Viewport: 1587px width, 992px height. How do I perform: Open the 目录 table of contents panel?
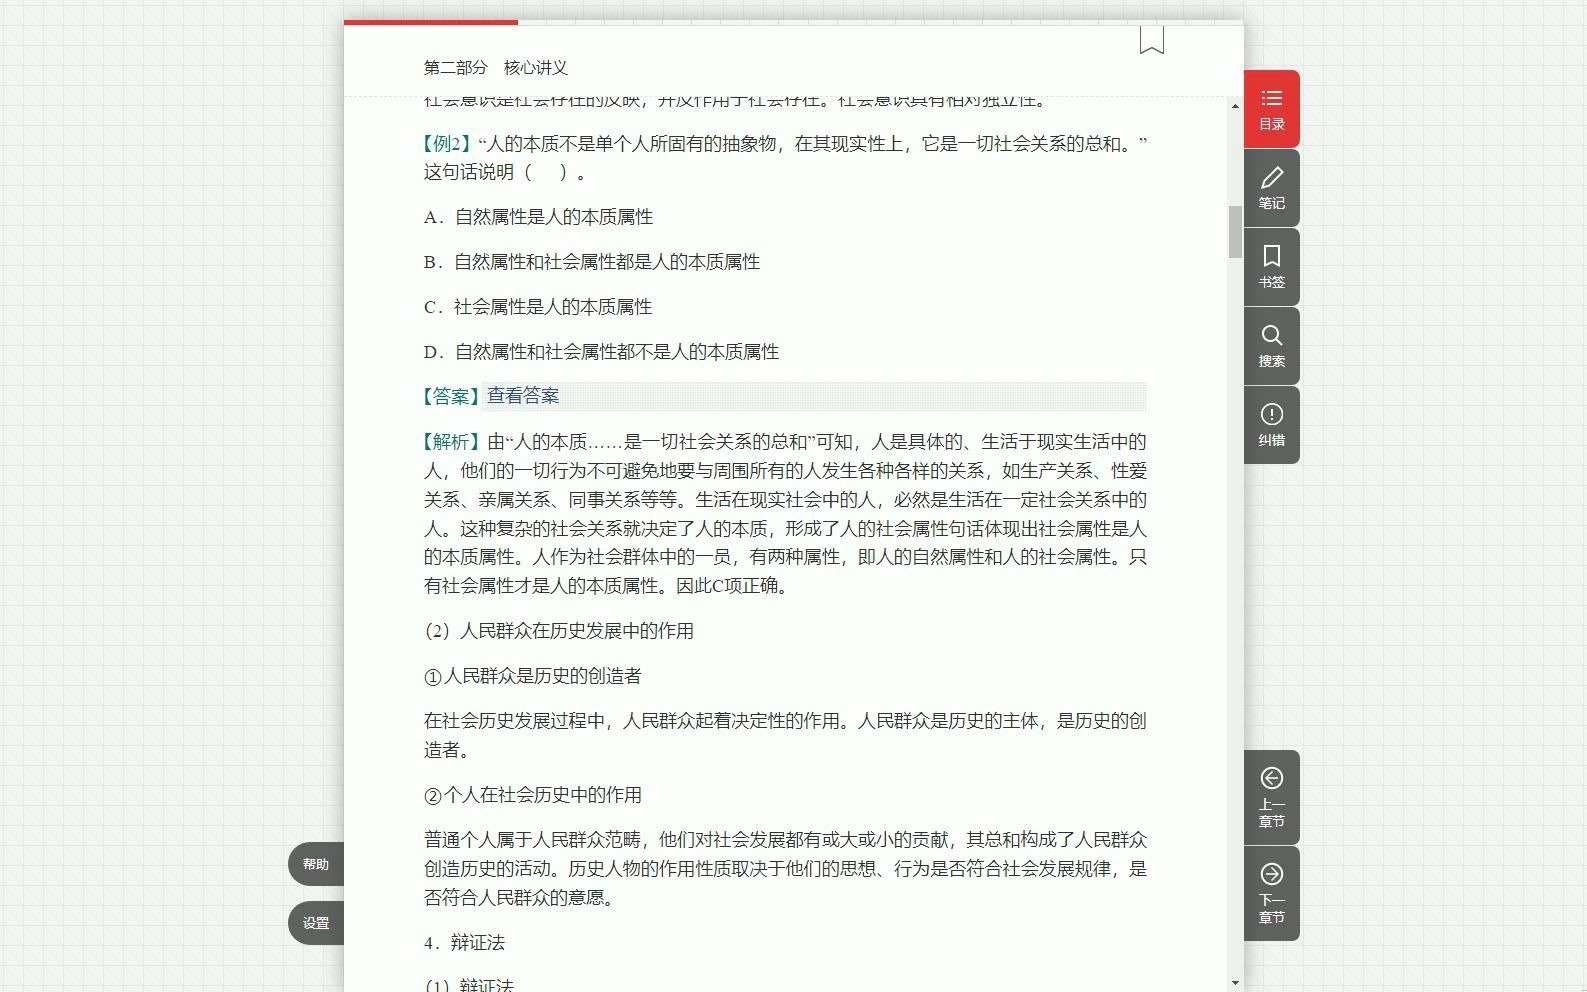click(x=1271, y=109)
